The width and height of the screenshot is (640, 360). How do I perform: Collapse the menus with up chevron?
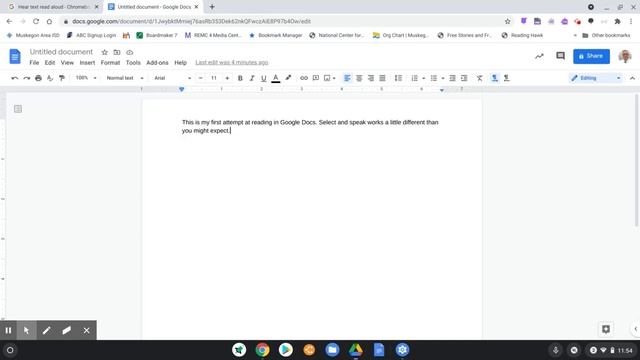pos(632,78)
